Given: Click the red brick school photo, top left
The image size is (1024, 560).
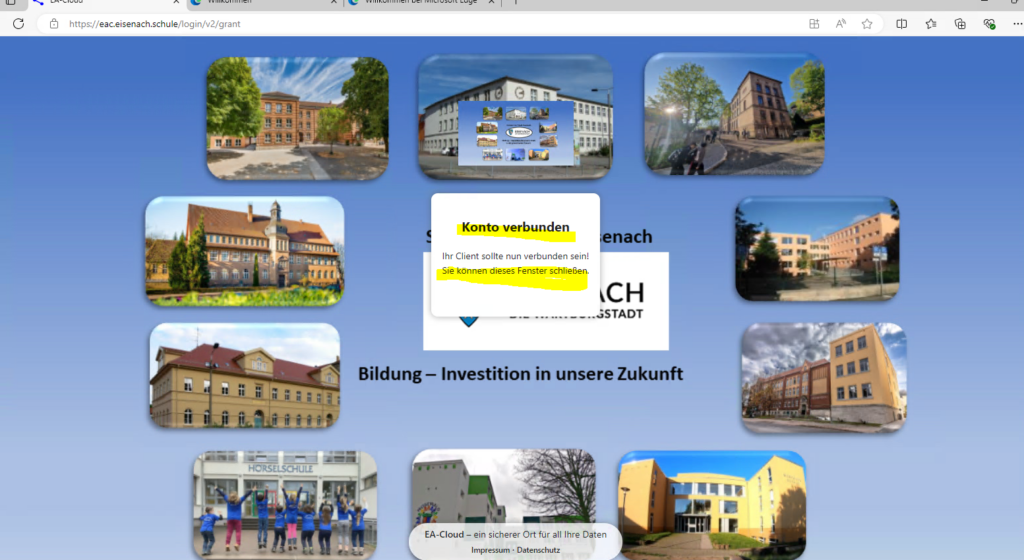Looking at the screenshot, I should click(x=298, y=118).
